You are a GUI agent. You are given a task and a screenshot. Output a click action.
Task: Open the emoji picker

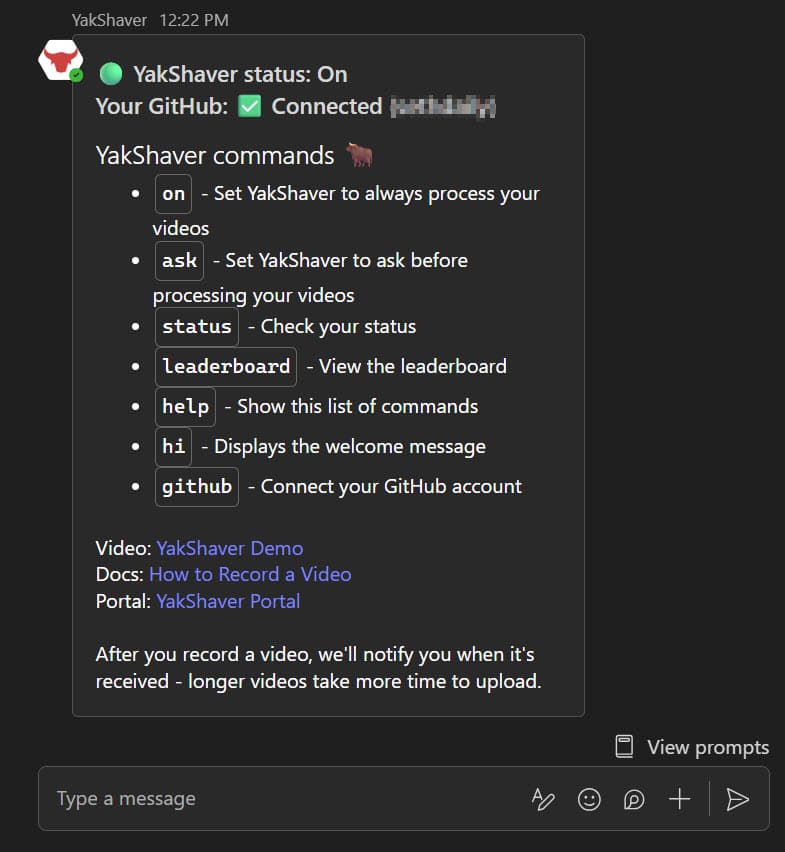(x=589, y=799)
